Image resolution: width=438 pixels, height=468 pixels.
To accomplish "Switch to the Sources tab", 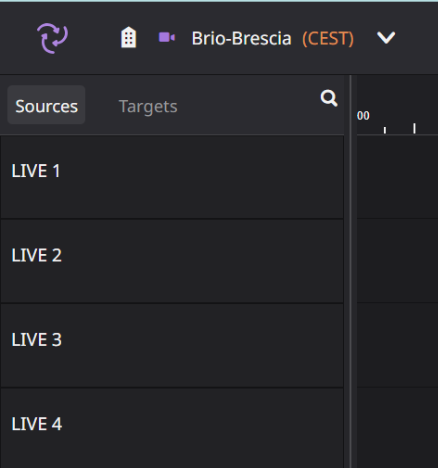I will pos(46,105).
